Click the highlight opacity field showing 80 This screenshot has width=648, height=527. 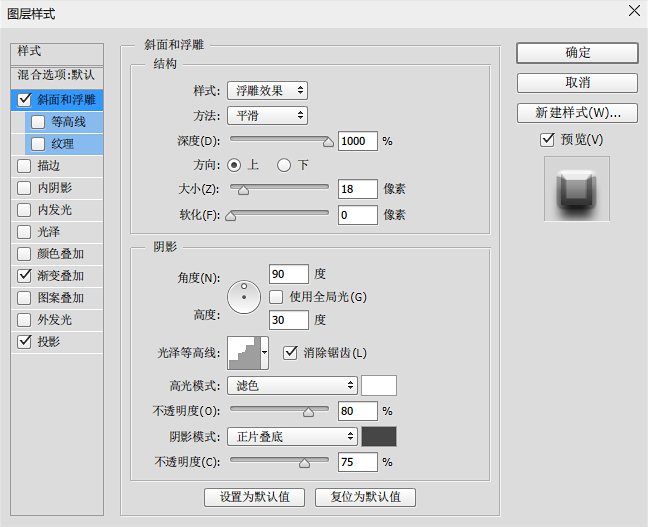click(357, 411)
